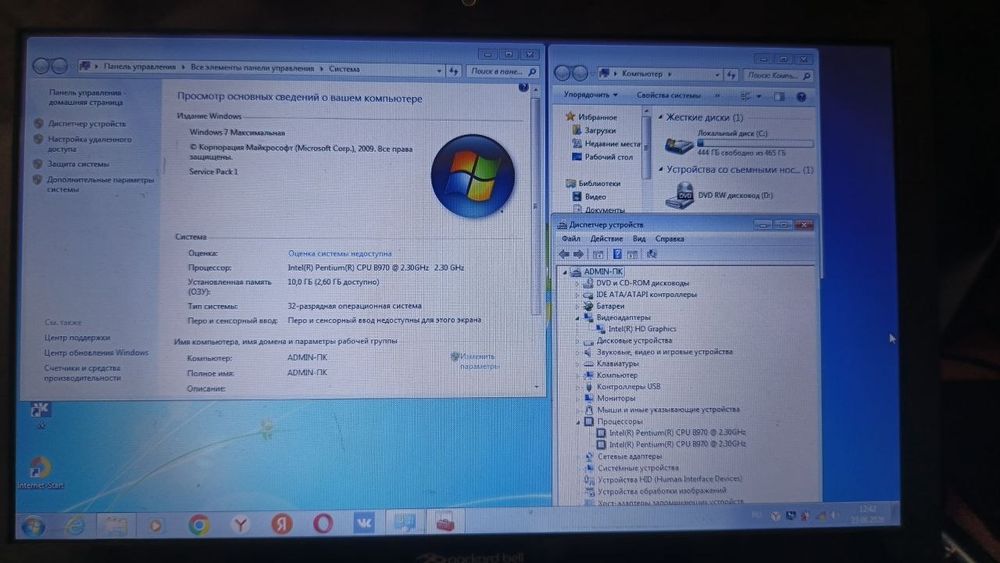
Task: Select Sound, video and game devices category
Action: (x=664, y=352)
